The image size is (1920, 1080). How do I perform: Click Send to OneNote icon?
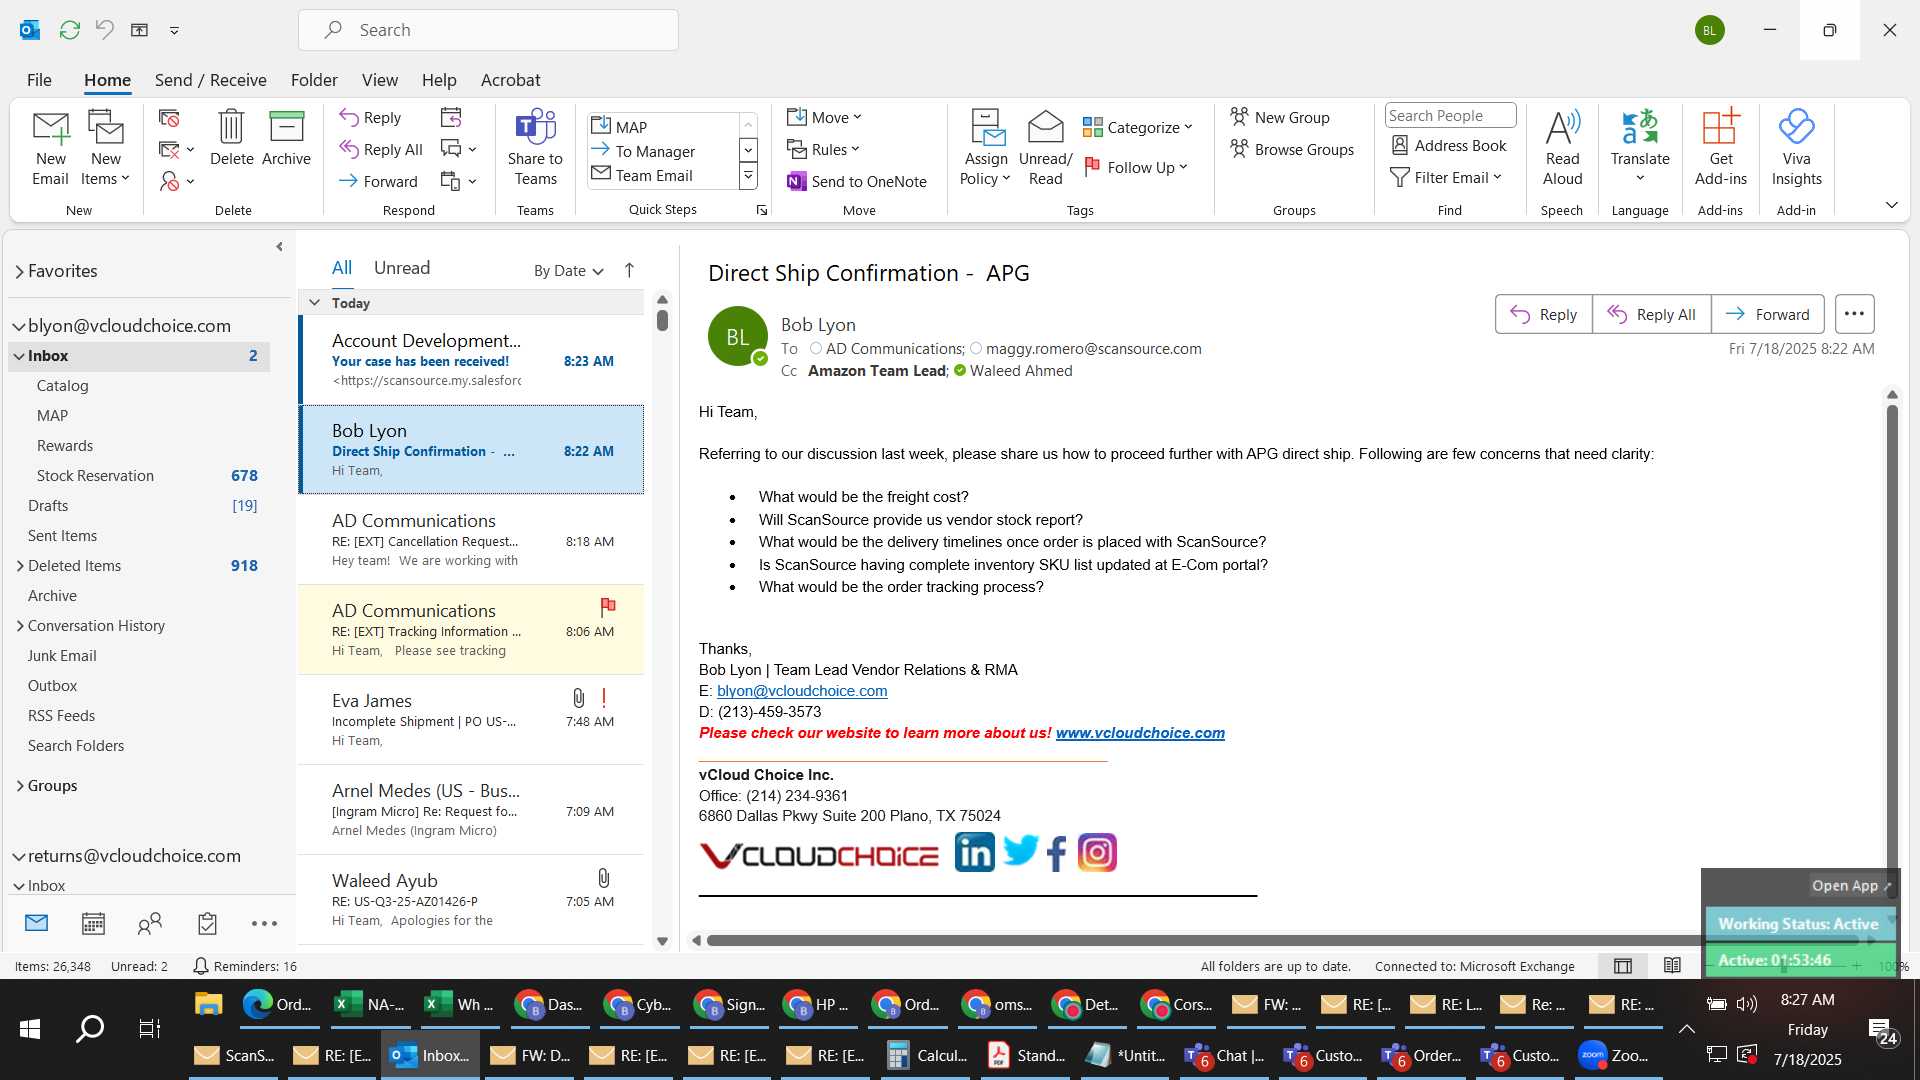797,181
